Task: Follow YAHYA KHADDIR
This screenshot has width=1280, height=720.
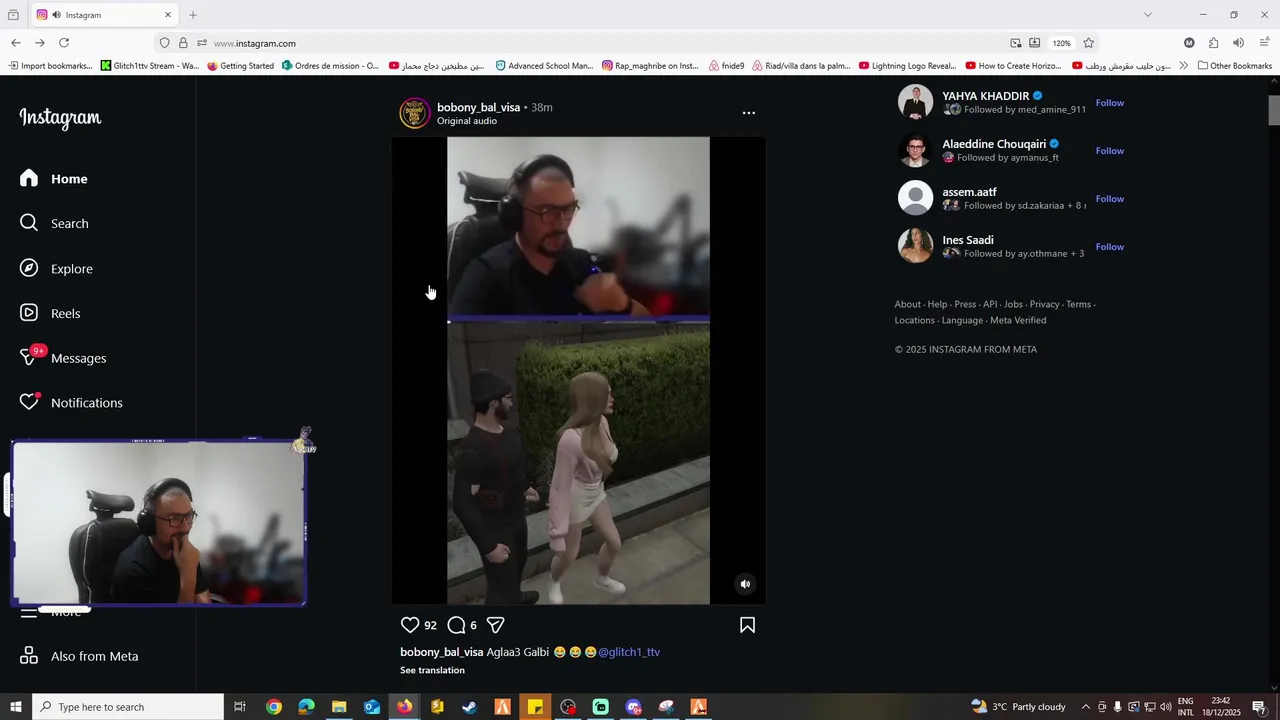Action: coord(1110,103)
